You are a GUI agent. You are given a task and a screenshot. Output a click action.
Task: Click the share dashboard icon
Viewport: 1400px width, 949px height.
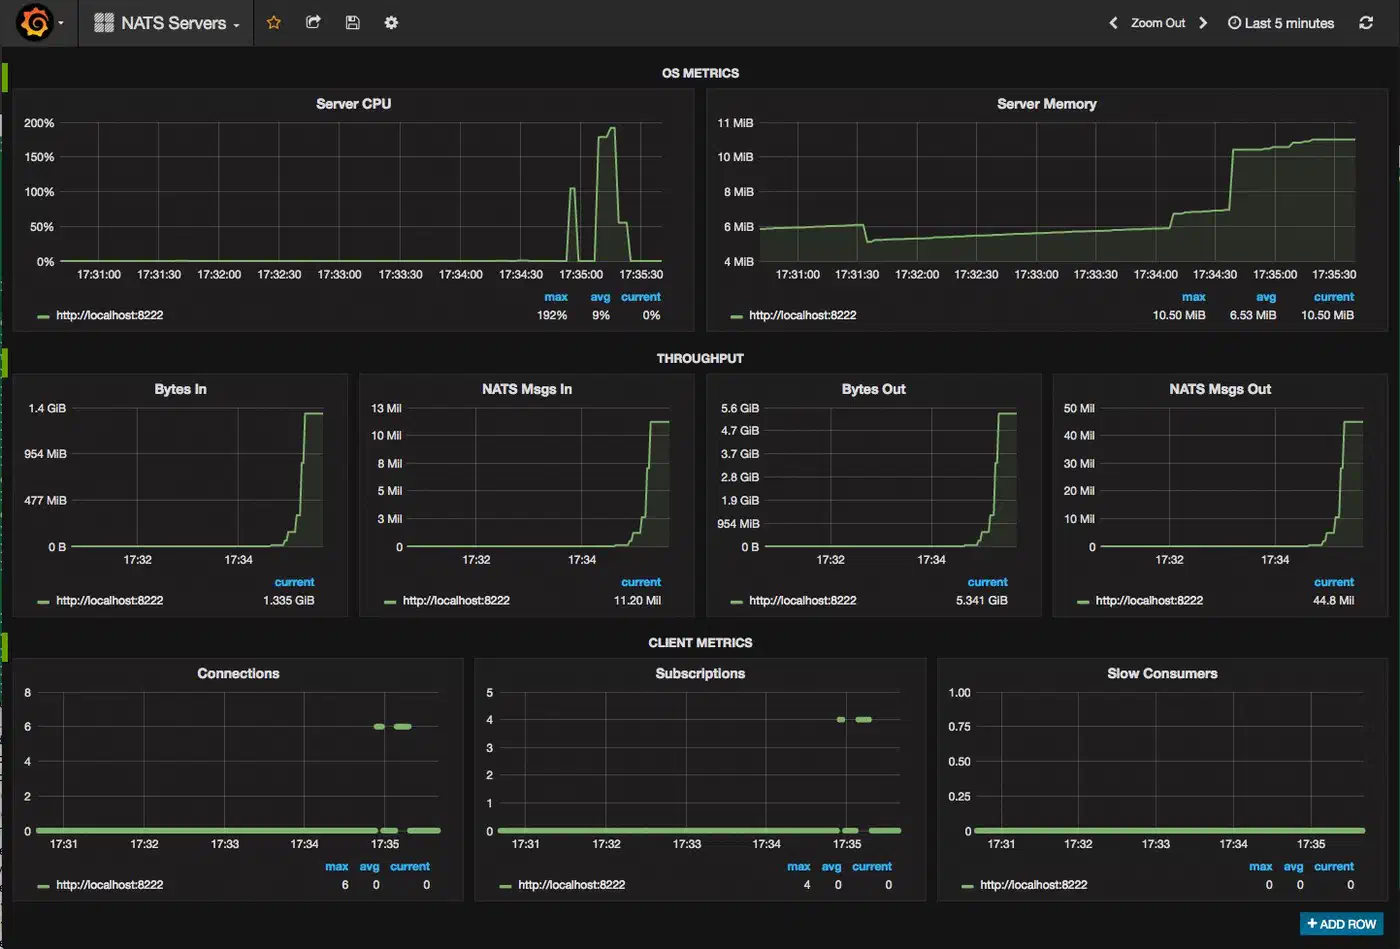tap(313, 22)
